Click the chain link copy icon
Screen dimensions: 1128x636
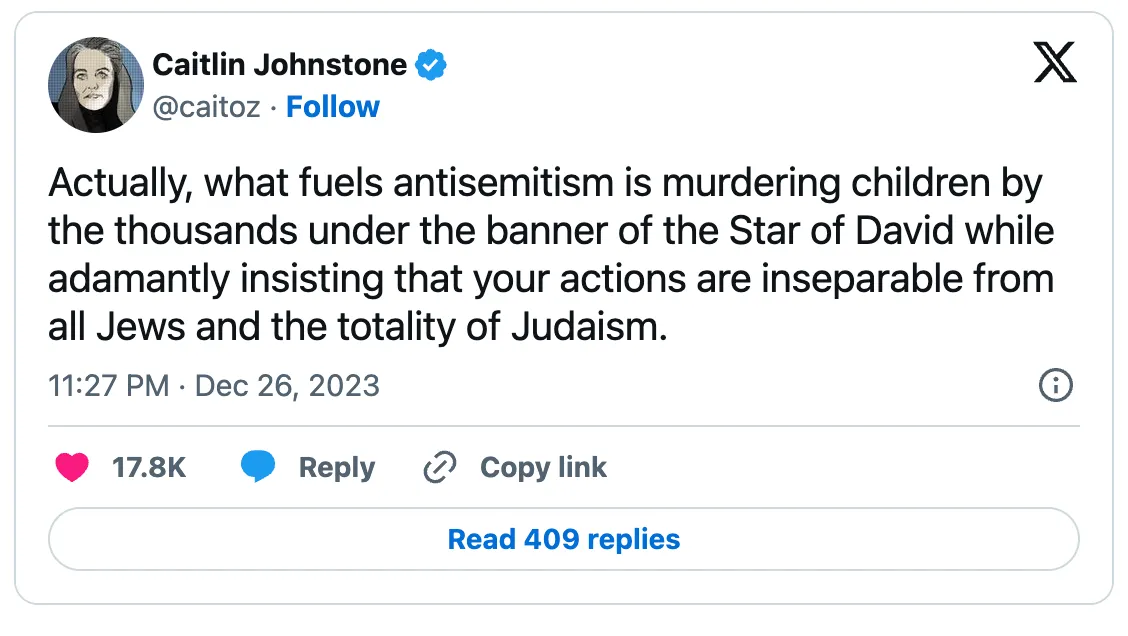pos(440,467)
